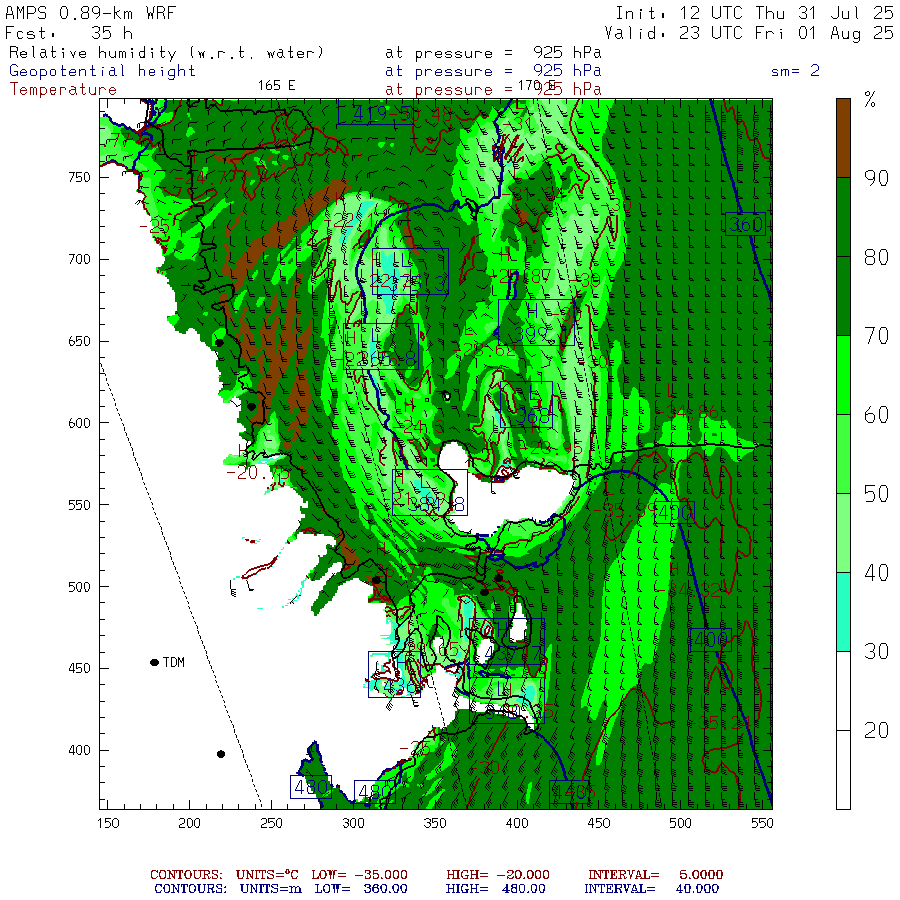Select the '20' legend tick label

pos(876,731)
